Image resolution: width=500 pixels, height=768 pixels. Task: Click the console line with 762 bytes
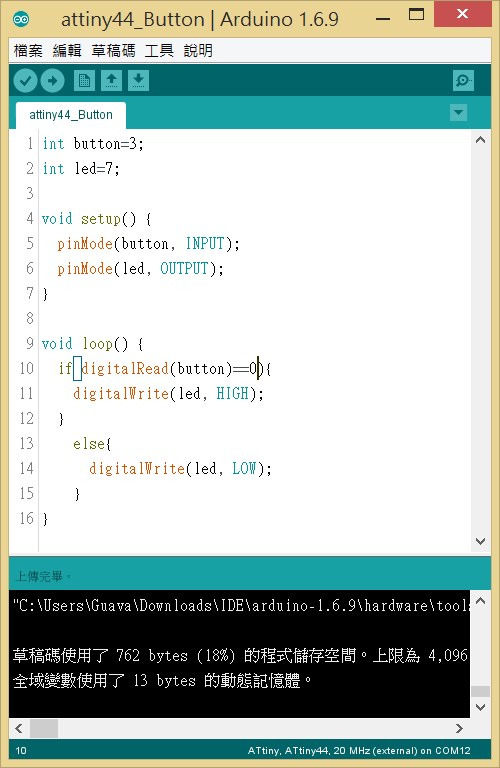(x=240, y=655)
